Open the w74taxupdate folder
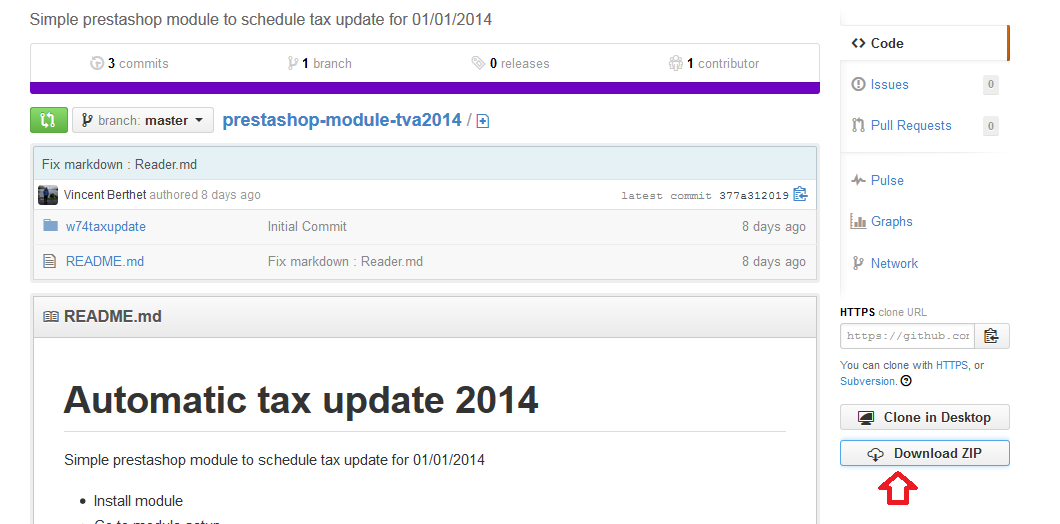Viewport: 1060px width, 524px height. pos(105,227)
